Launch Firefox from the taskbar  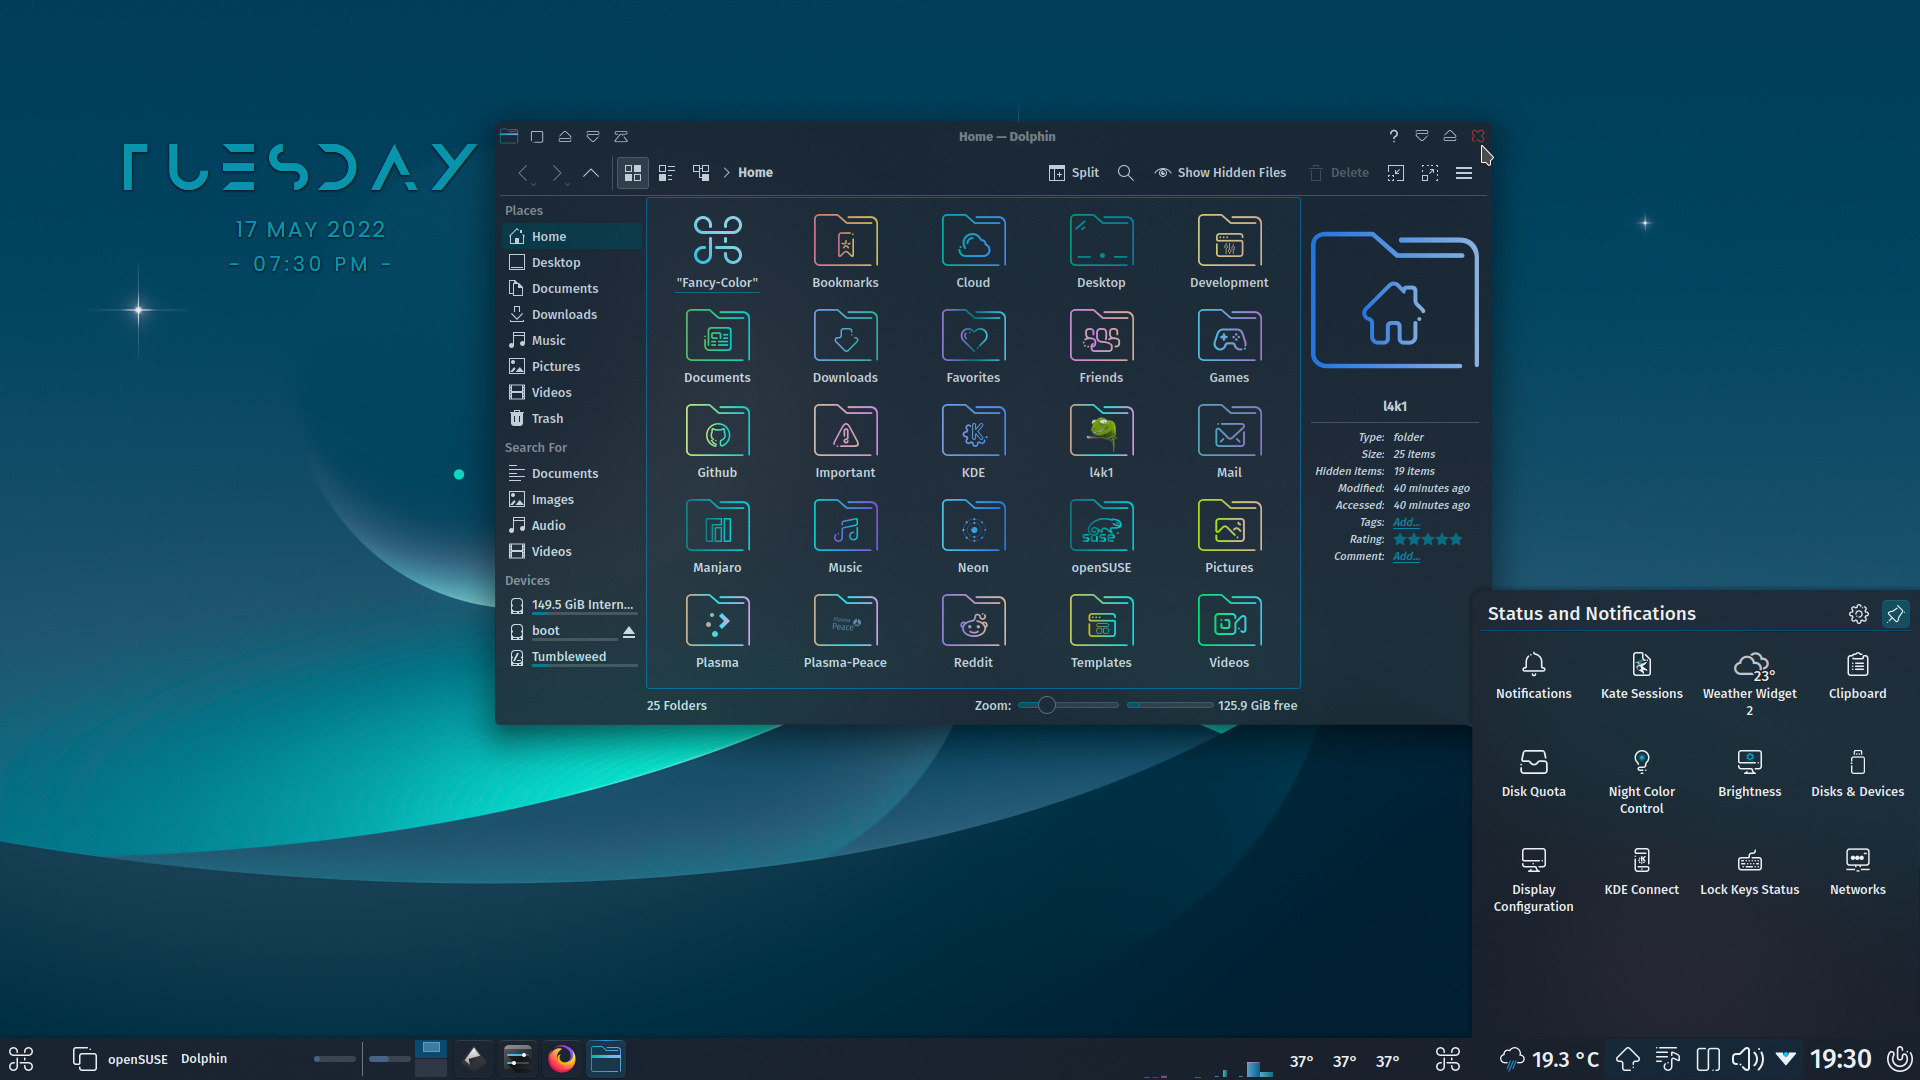pyautogui.click(x=562, y=1059)
